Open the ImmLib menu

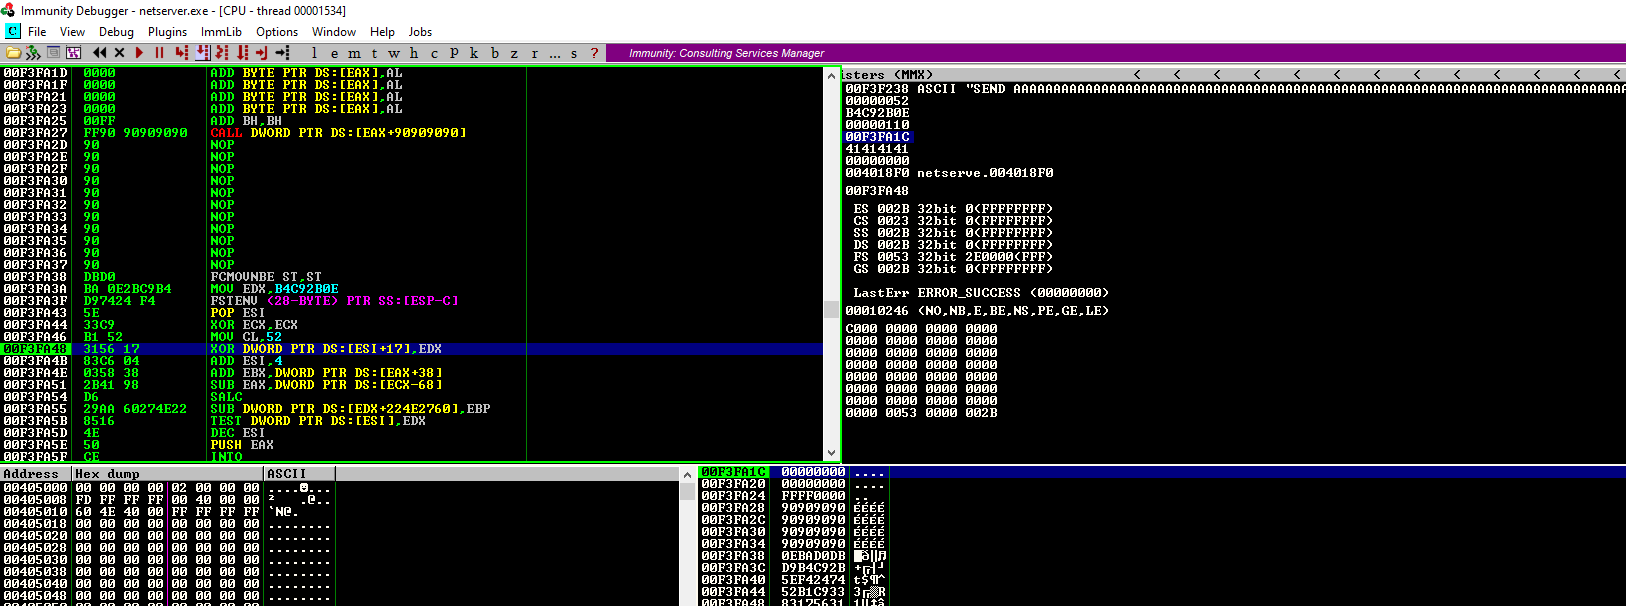(221, 32)
